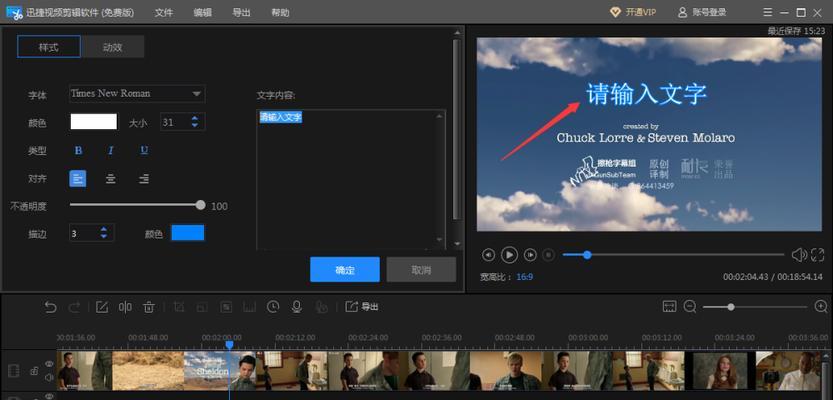Open the white text color swatch
This screenshot has width=833, height=400.
[94, 122]
